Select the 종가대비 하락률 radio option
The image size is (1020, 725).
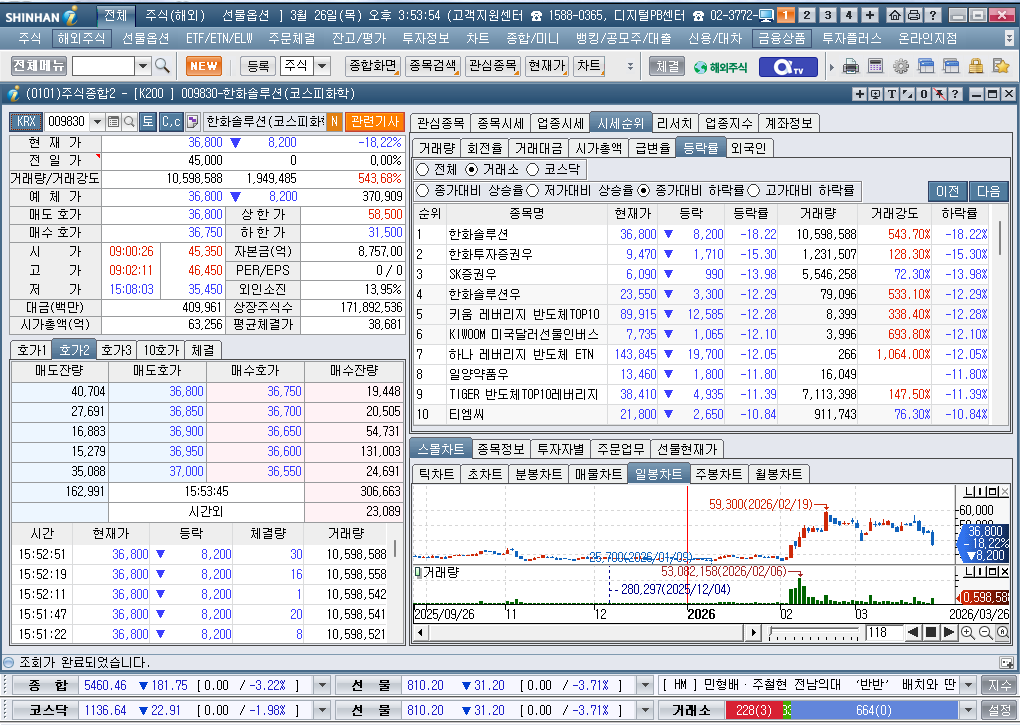[643, 191]
